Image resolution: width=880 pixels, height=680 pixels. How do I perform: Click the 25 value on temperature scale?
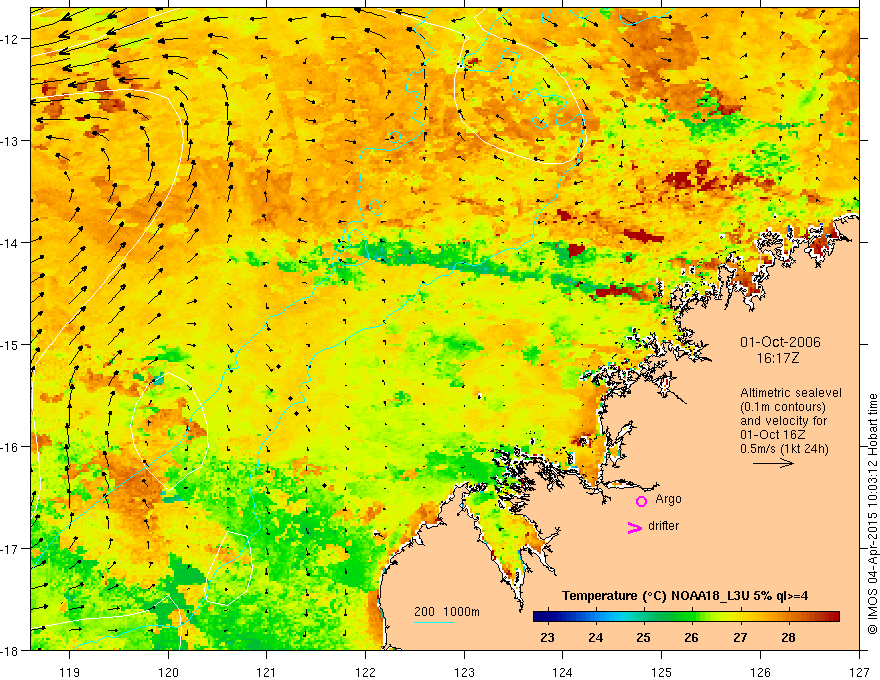(x=644, y=637)
